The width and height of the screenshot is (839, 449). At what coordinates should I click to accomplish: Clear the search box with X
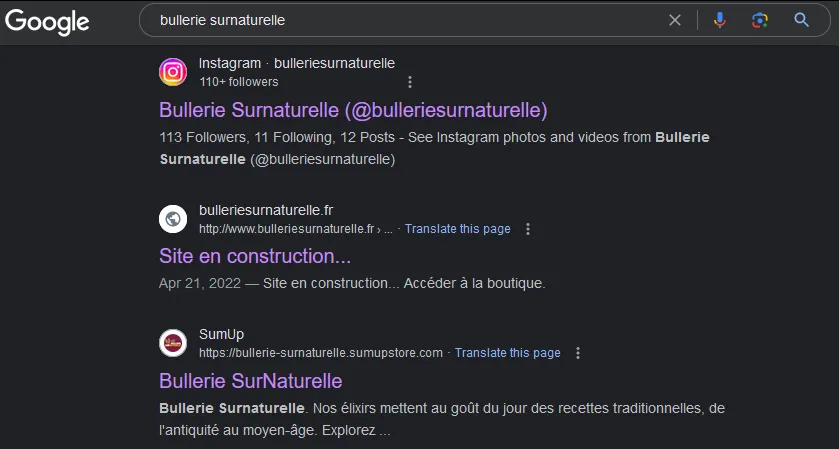tap(675, 20)
